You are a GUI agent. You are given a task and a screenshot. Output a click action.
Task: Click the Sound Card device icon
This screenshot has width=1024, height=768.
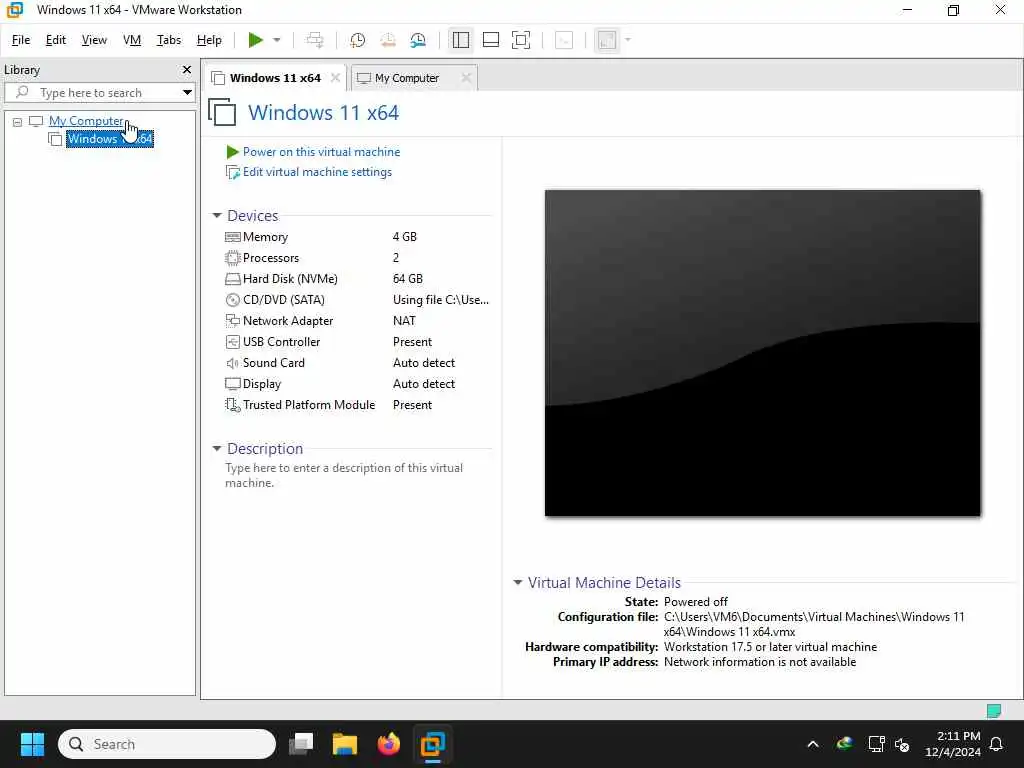click(x=232, y=362)
